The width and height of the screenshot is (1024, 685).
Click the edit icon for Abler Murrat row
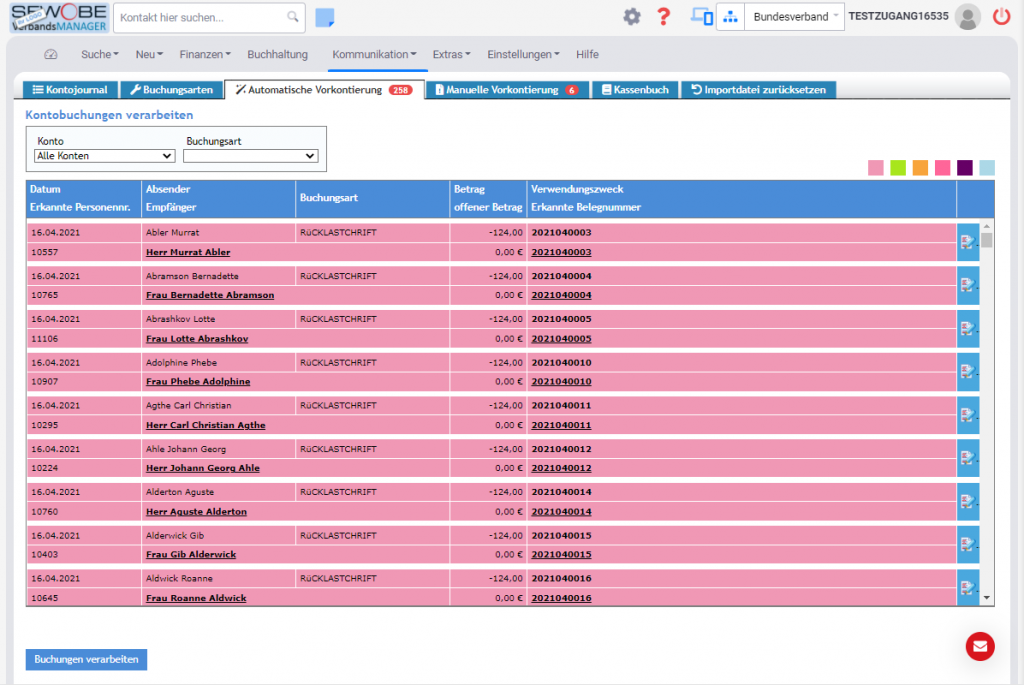(x=967, y=242)
